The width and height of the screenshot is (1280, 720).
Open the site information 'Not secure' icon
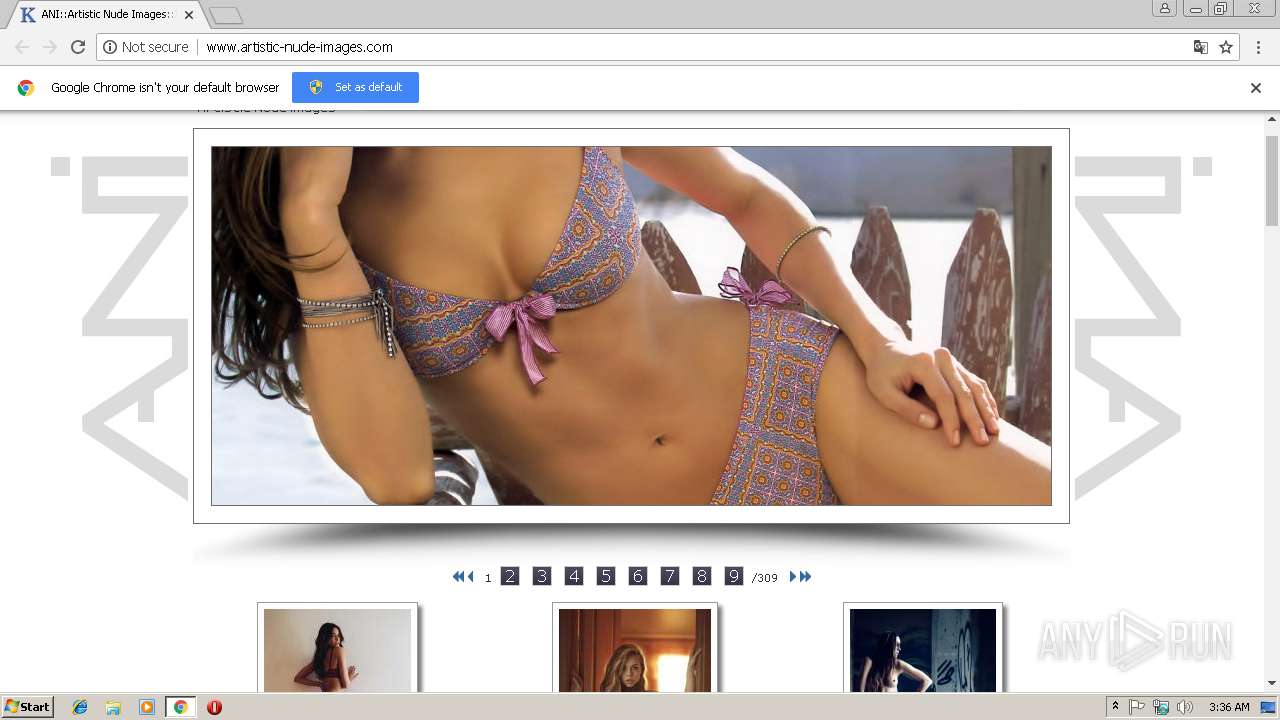tap(110, 47)
